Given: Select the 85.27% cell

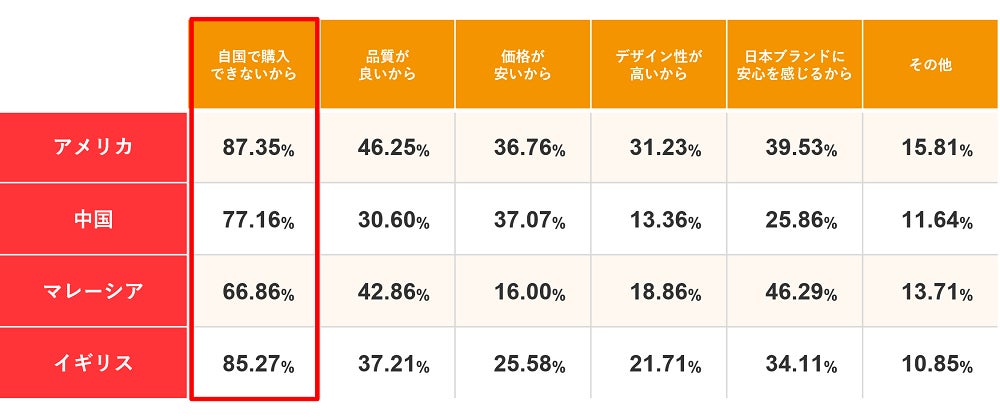Looking at the screenshot, I should point(257,363).
